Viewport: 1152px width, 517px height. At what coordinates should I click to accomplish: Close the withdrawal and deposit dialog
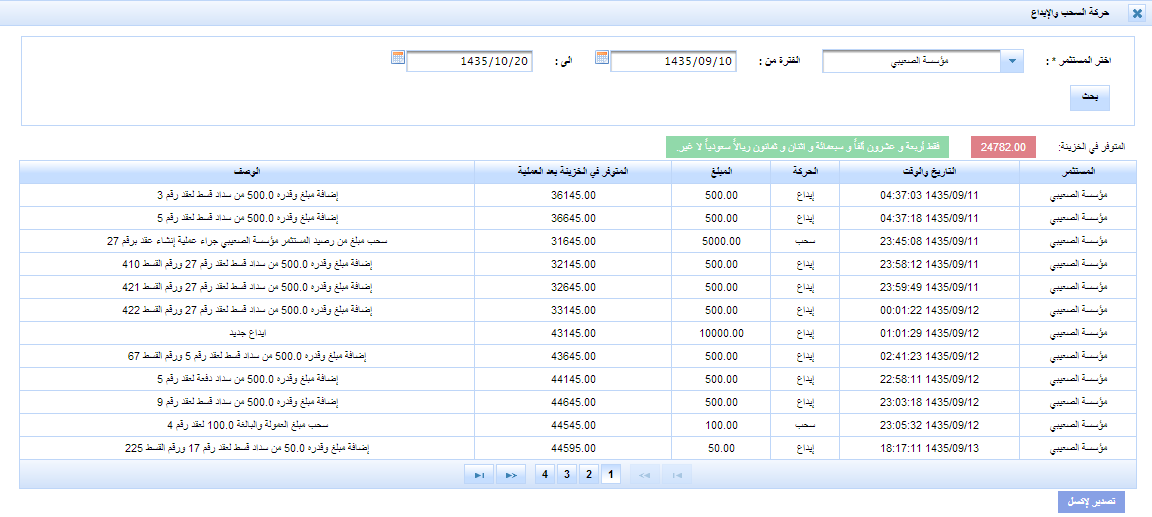click(x=1137, y=13)
